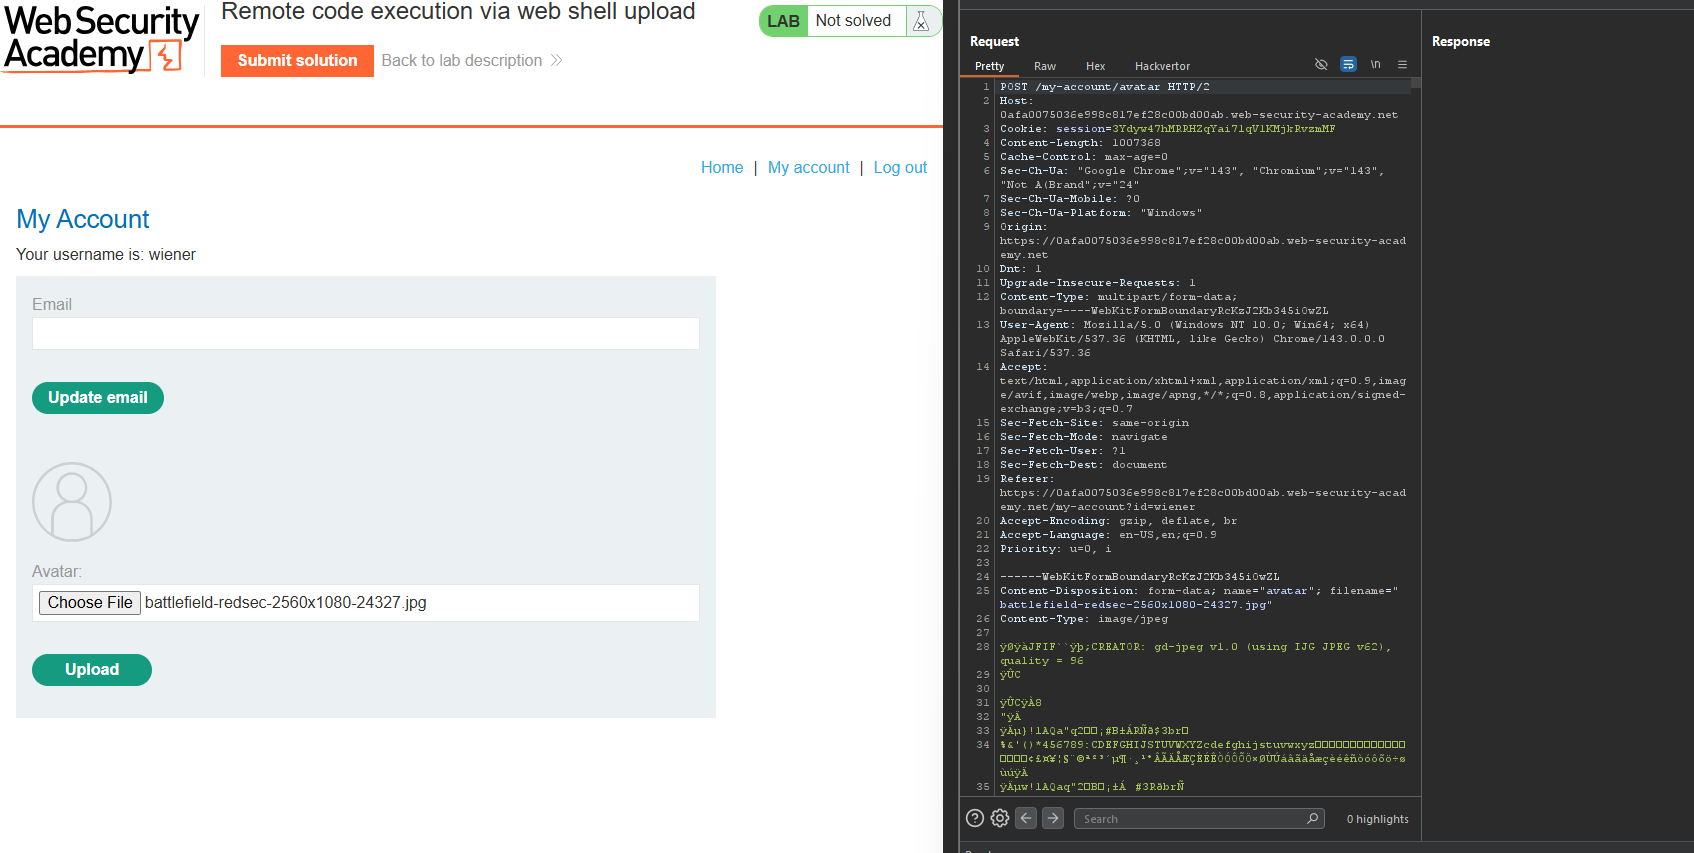Click the lab flask icon beside Not solved
The image size is (1694, 853).
click(921, 21)
